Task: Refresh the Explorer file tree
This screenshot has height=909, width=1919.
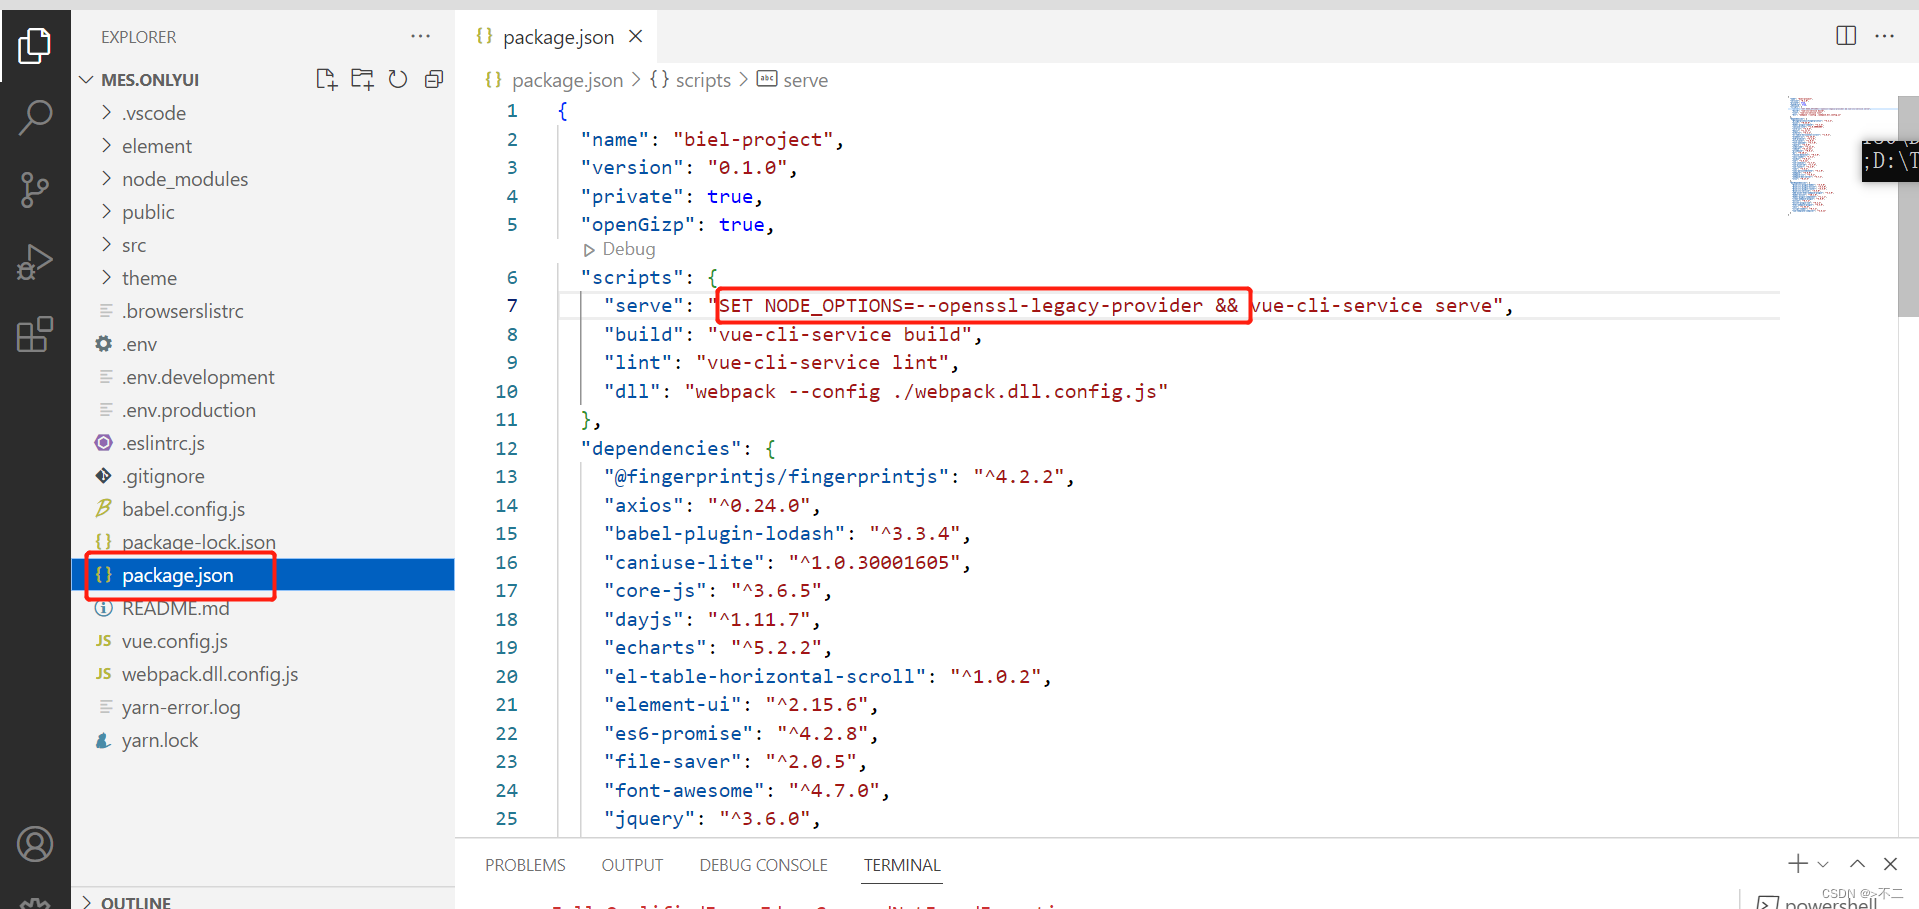Action: [x=398, y=80]
